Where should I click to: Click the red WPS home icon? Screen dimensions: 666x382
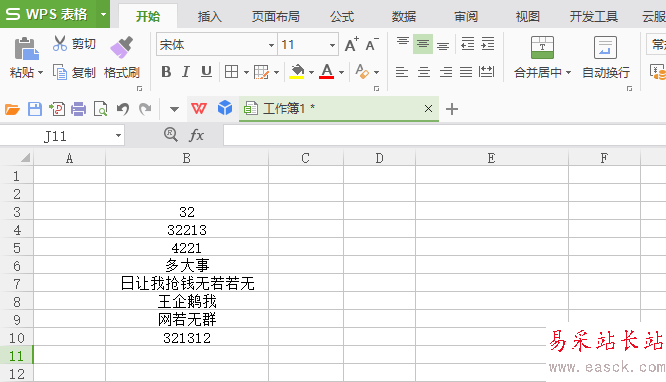(x=199, y=109)
